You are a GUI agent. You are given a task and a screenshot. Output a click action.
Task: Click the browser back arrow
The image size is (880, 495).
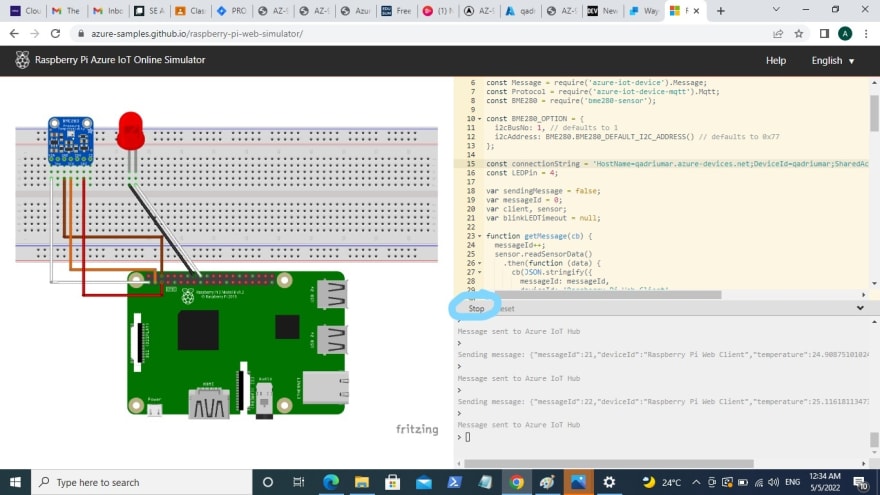pos(14,34)
